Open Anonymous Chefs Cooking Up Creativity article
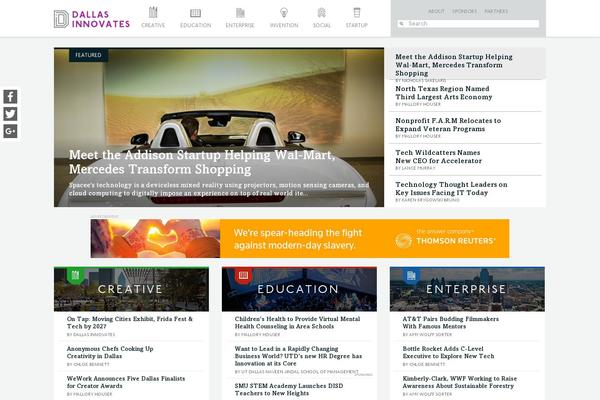The height and width of the screenshot is (400, 600). (x=110, y=353)
